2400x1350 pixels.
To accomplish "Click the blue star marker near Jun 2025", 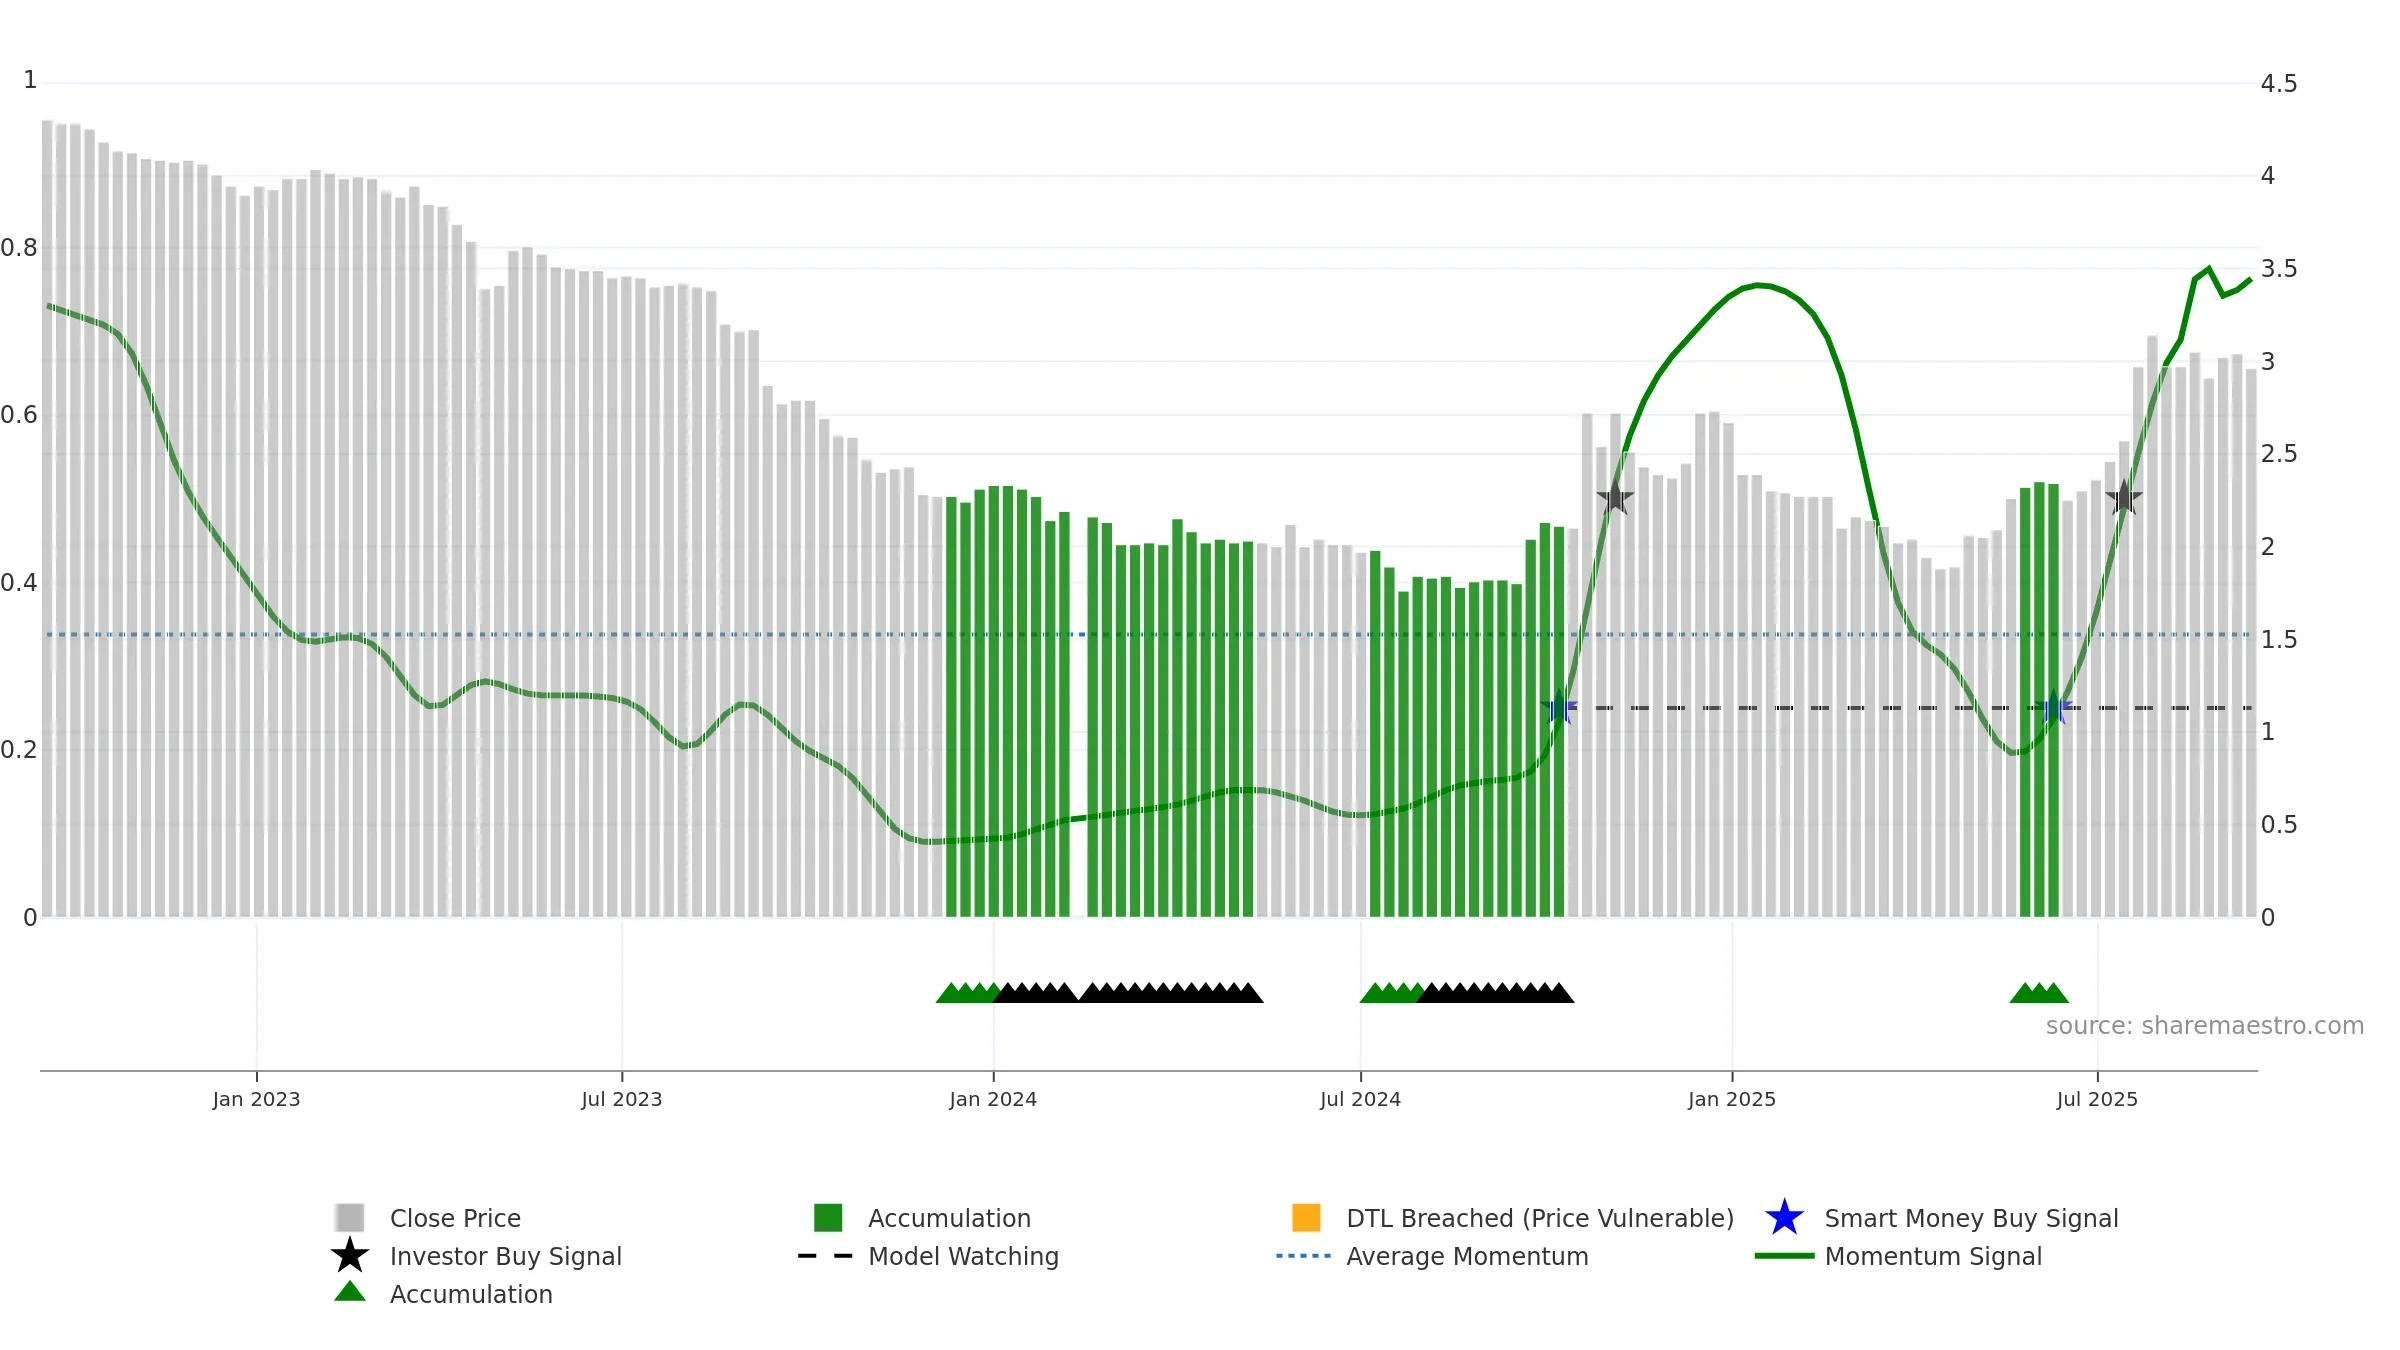I will point(2053,707).
